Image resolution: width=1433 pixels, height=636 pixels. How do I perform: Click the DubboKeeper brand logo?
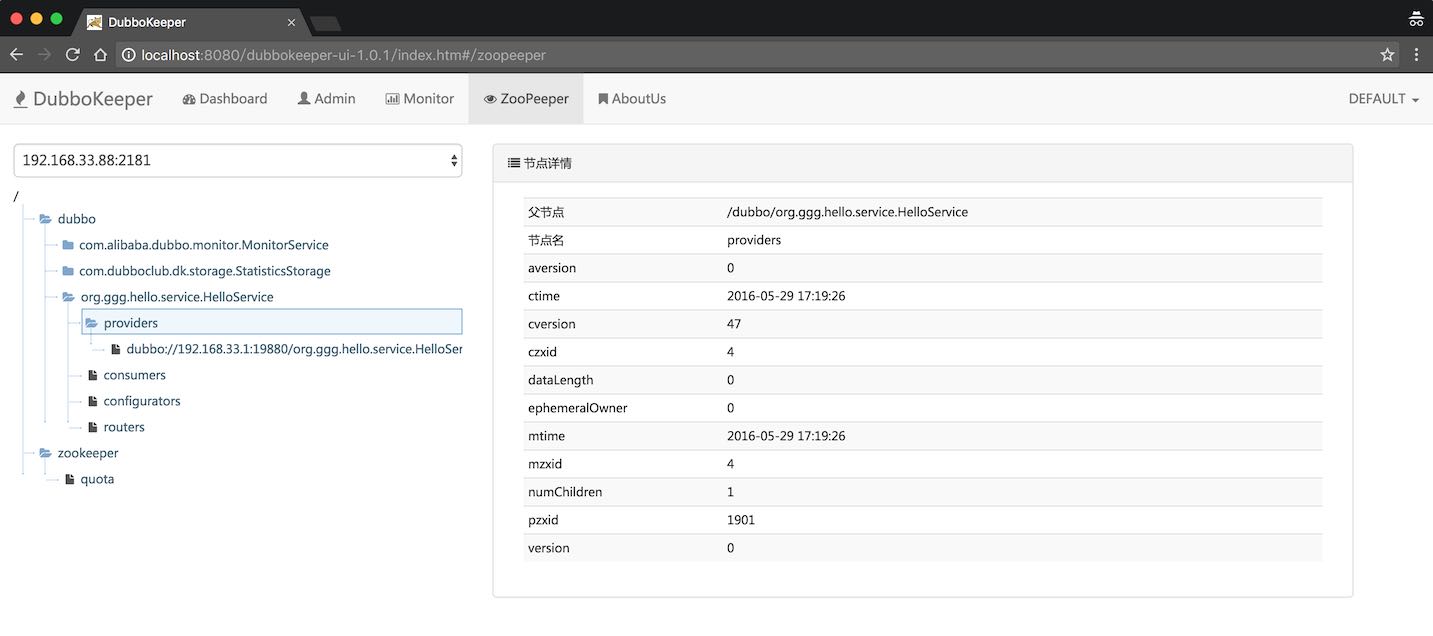click(x=83, y=98)
